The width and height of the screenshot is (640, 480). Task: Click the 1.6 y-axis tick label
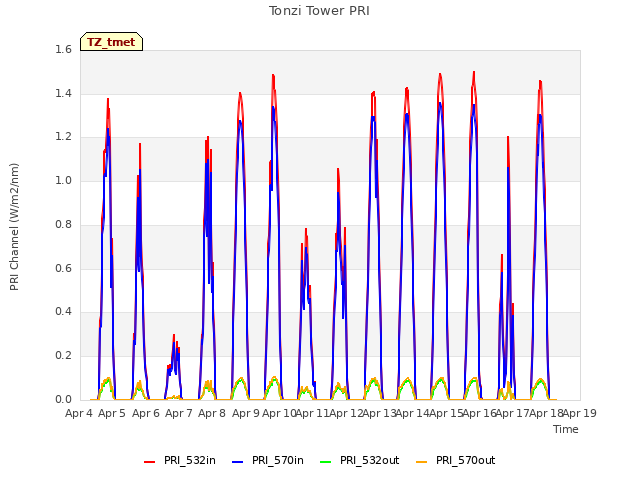point(63,49)
